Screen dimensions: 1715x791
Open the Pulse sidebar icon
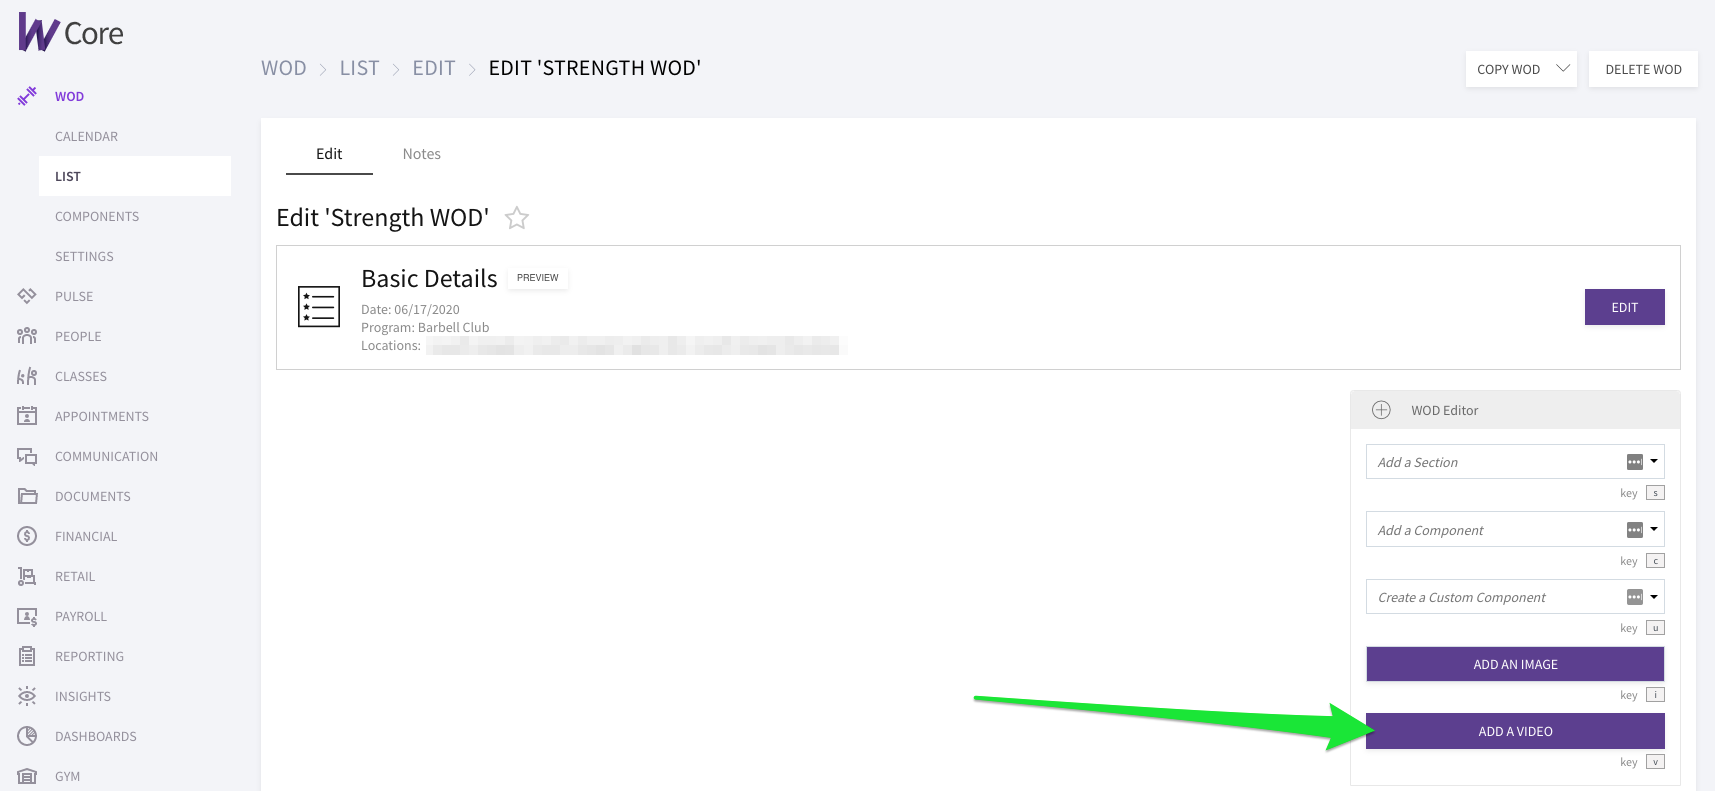coord(27,296)
